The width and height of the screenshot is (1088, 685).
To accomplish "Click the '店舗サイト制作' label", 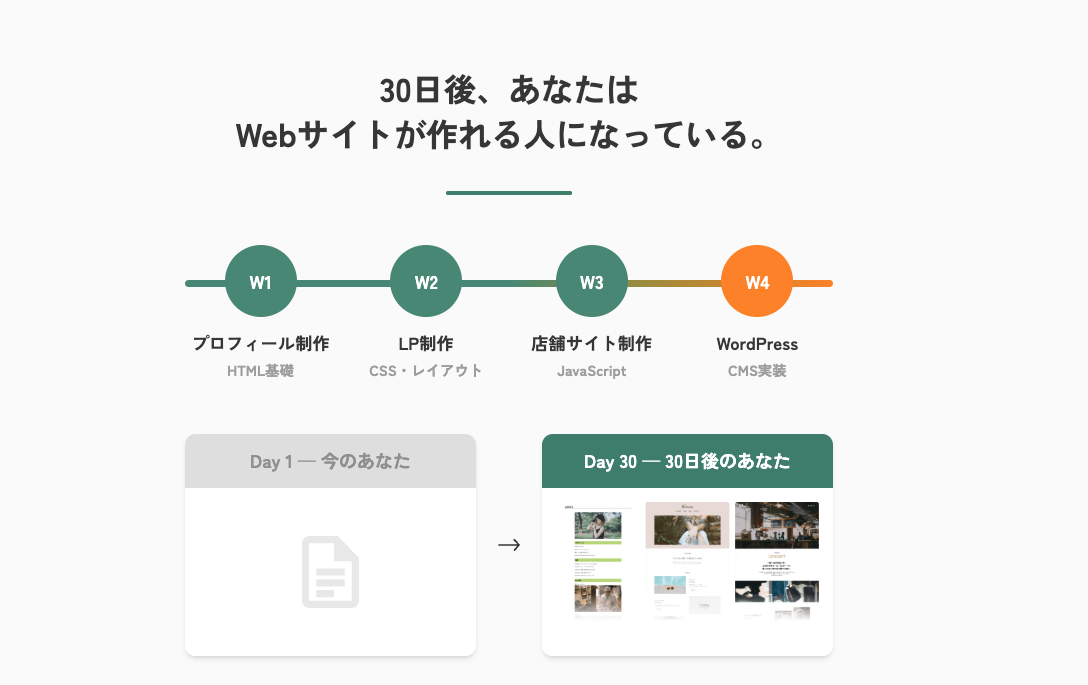I will [x=592, y=344].
